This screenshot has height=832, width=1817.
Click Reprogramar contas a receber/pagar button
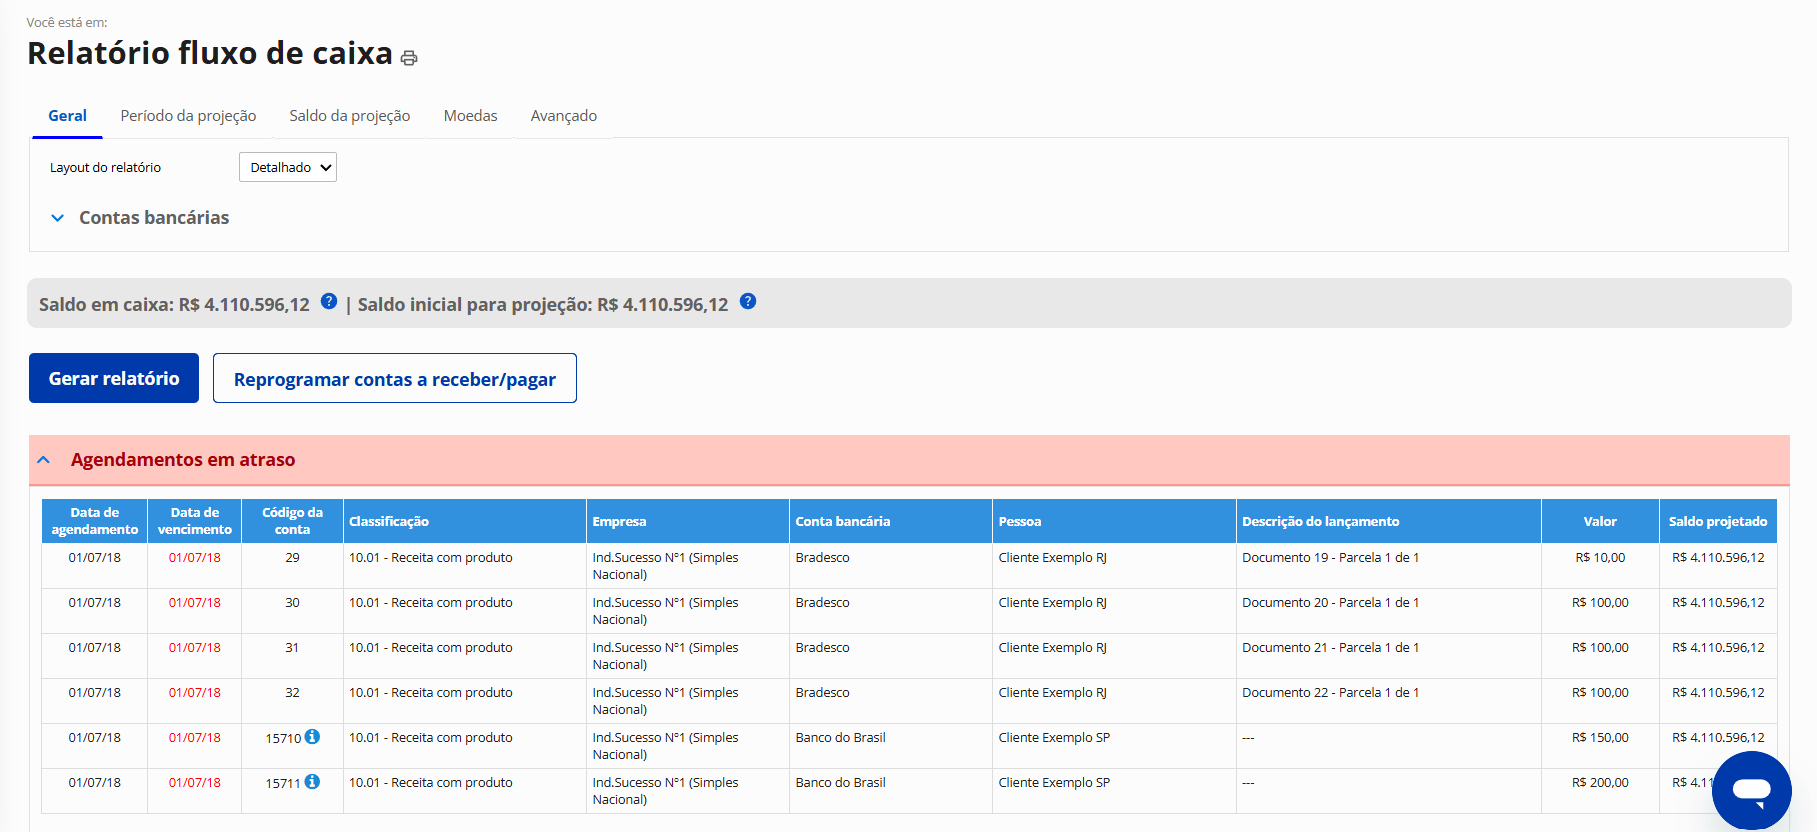pyautogui.click(x=394, y=379)
